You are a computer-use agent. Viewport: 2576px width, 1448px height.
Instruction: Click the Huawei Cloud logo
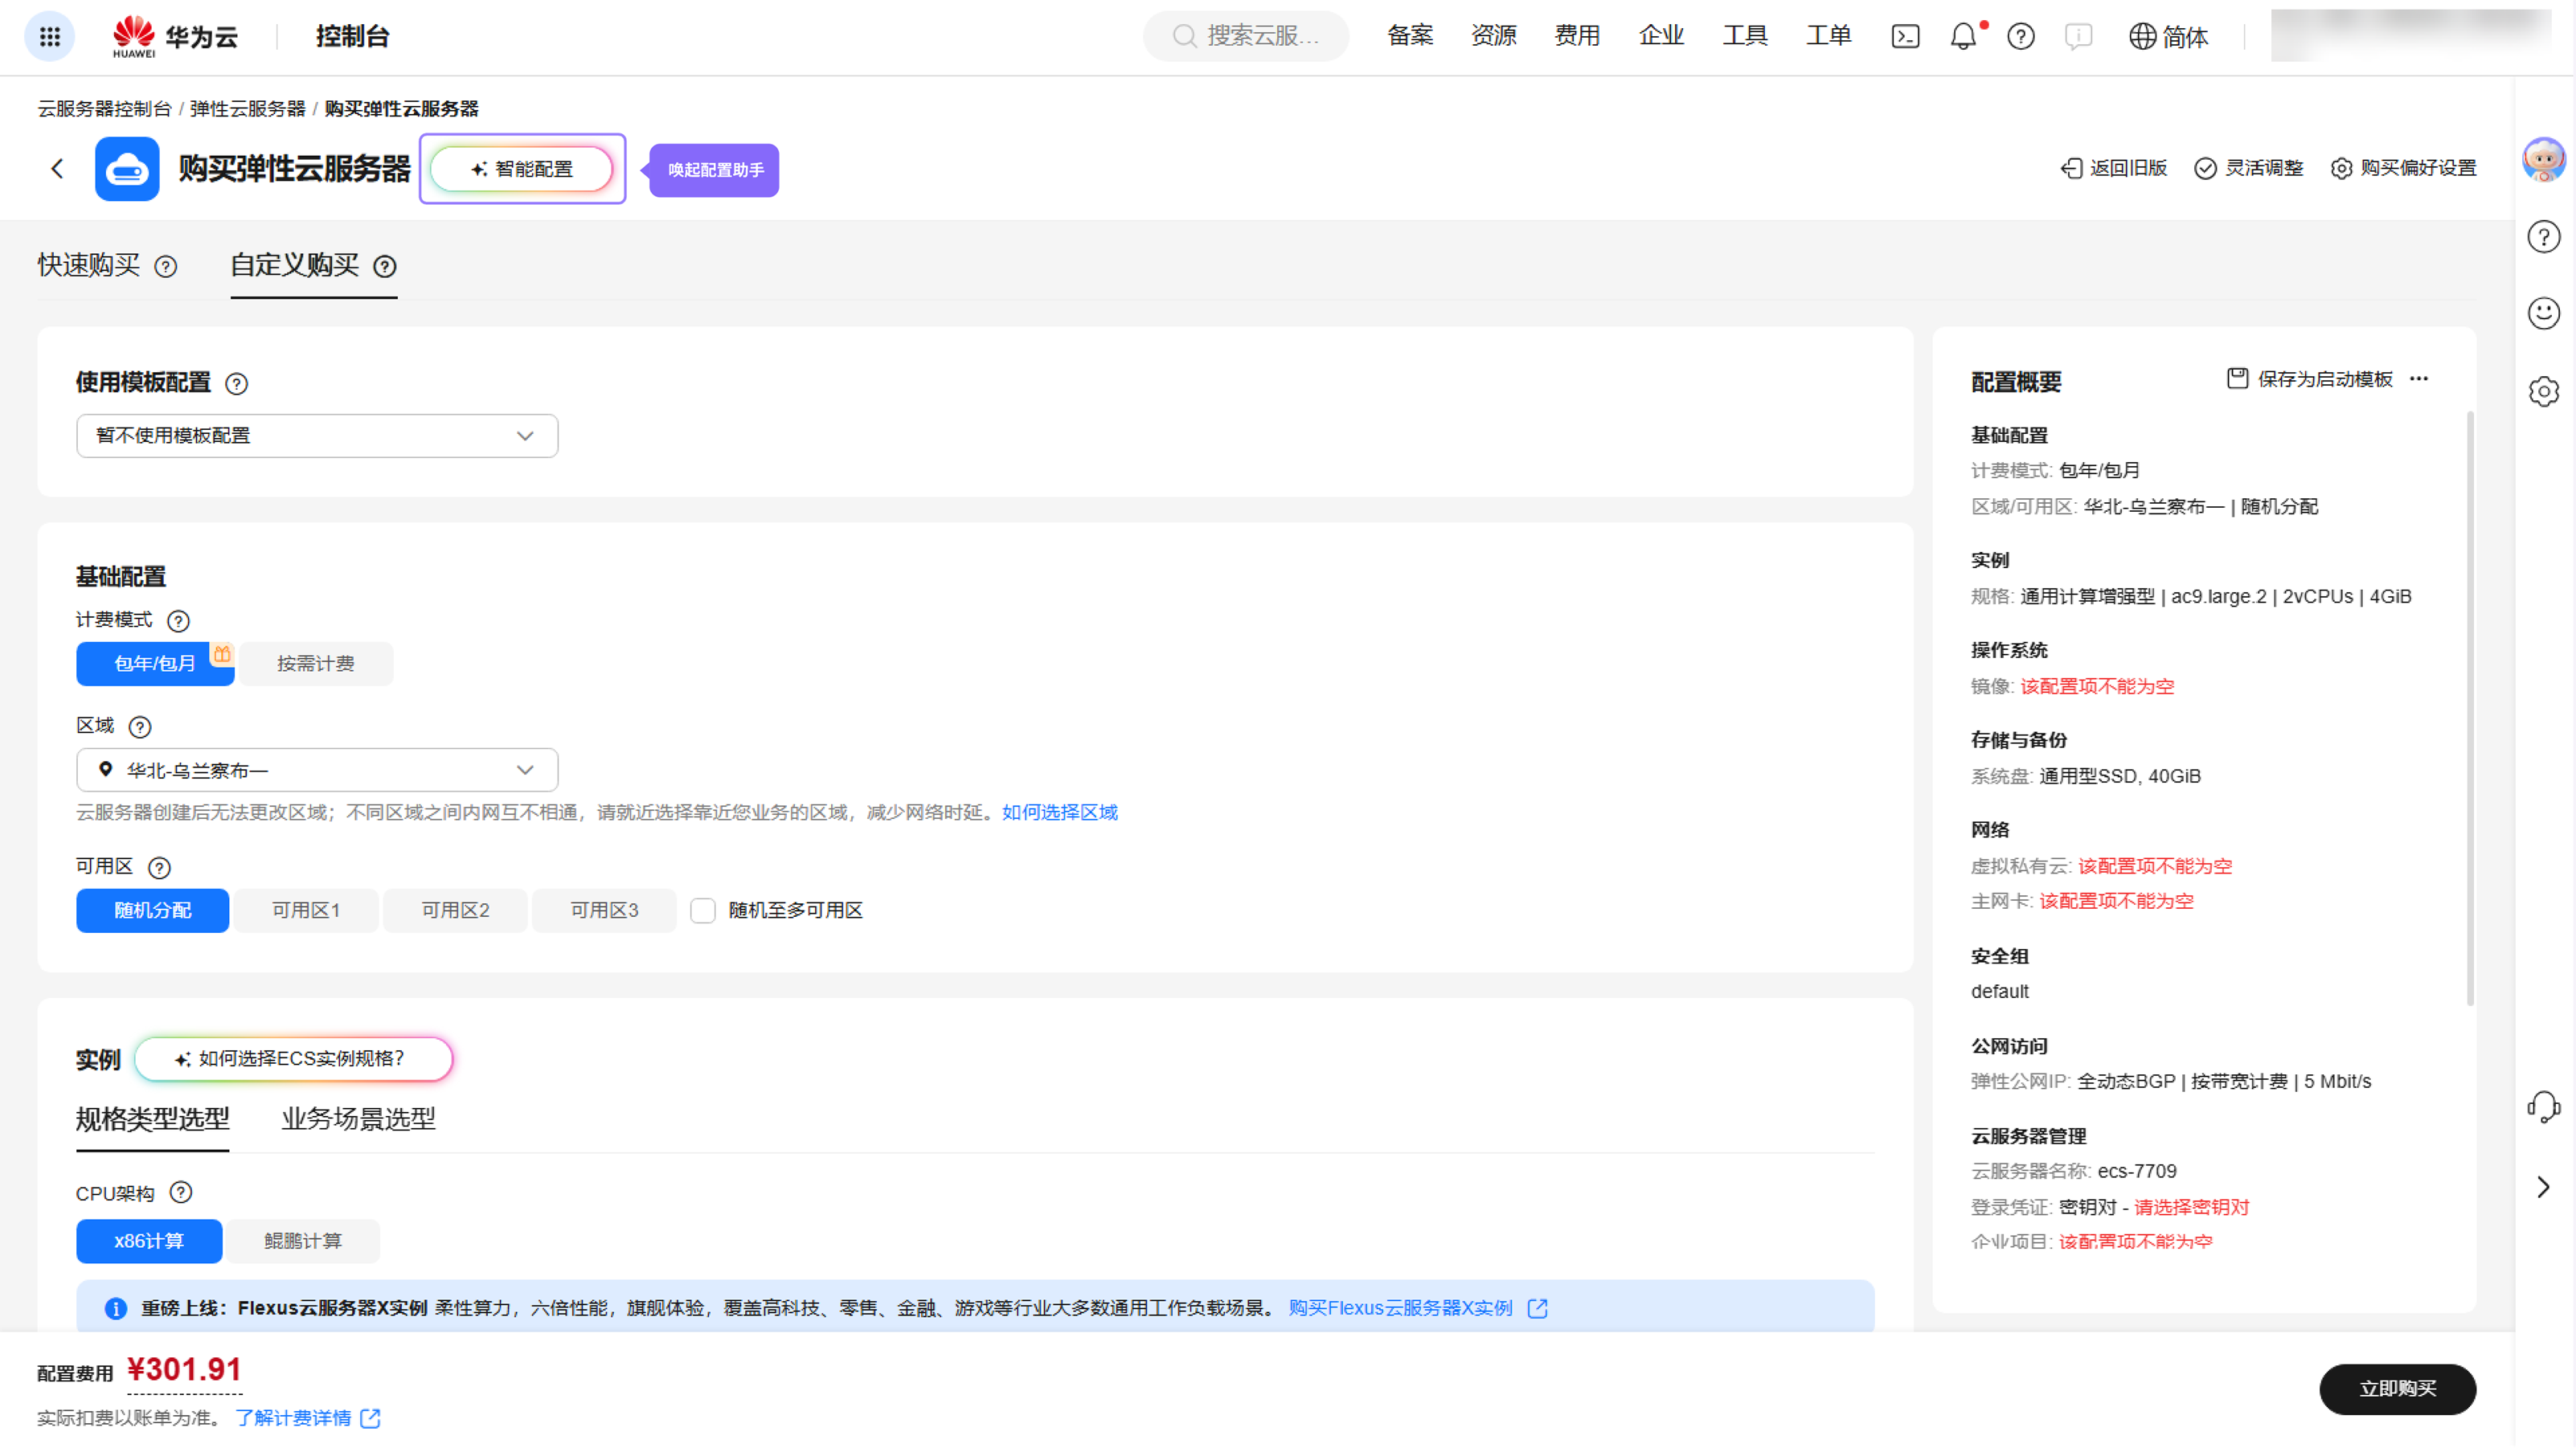tap(175, 37)
